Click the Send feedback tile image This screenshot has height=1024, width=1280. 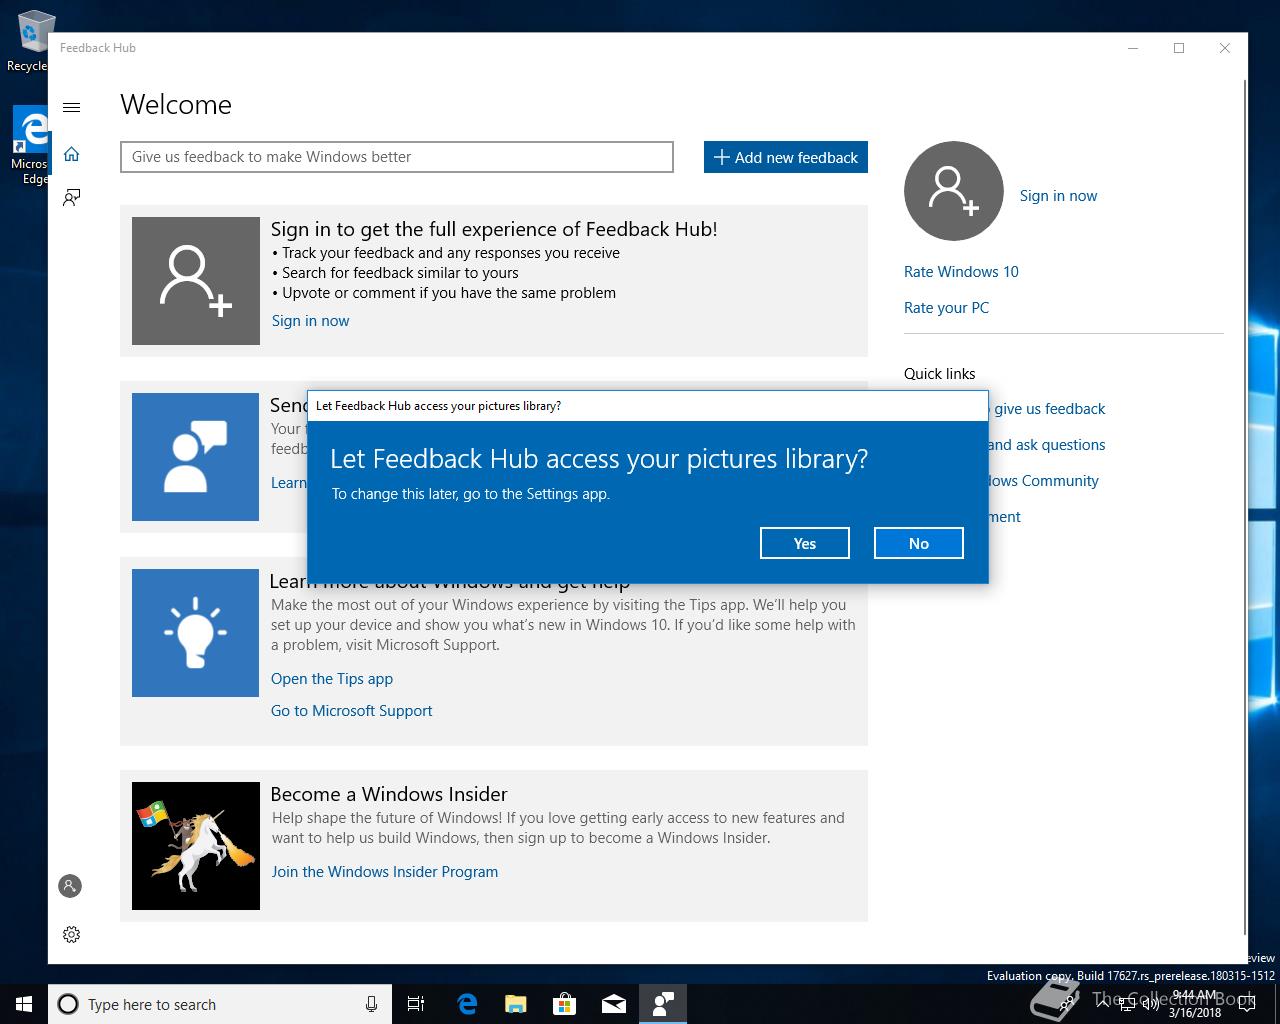tap(196, 457)
